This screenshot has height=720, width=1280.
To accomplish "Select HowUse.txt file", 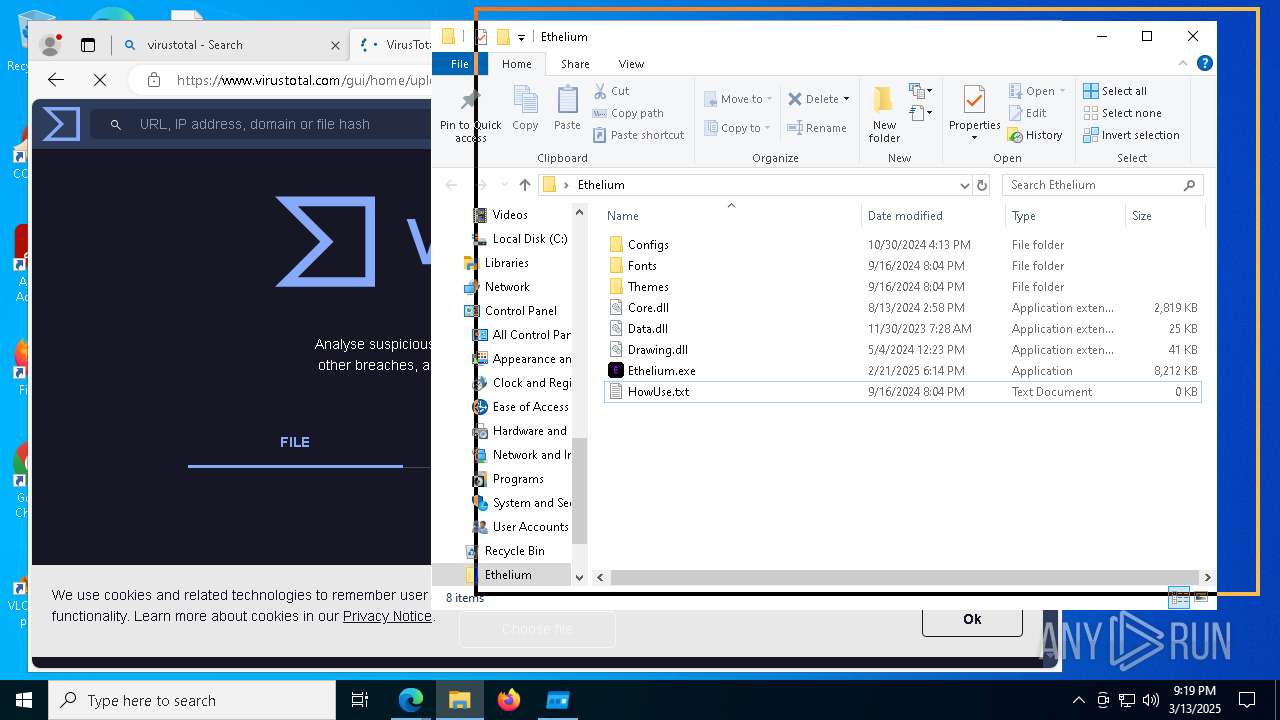I will 658,392.
